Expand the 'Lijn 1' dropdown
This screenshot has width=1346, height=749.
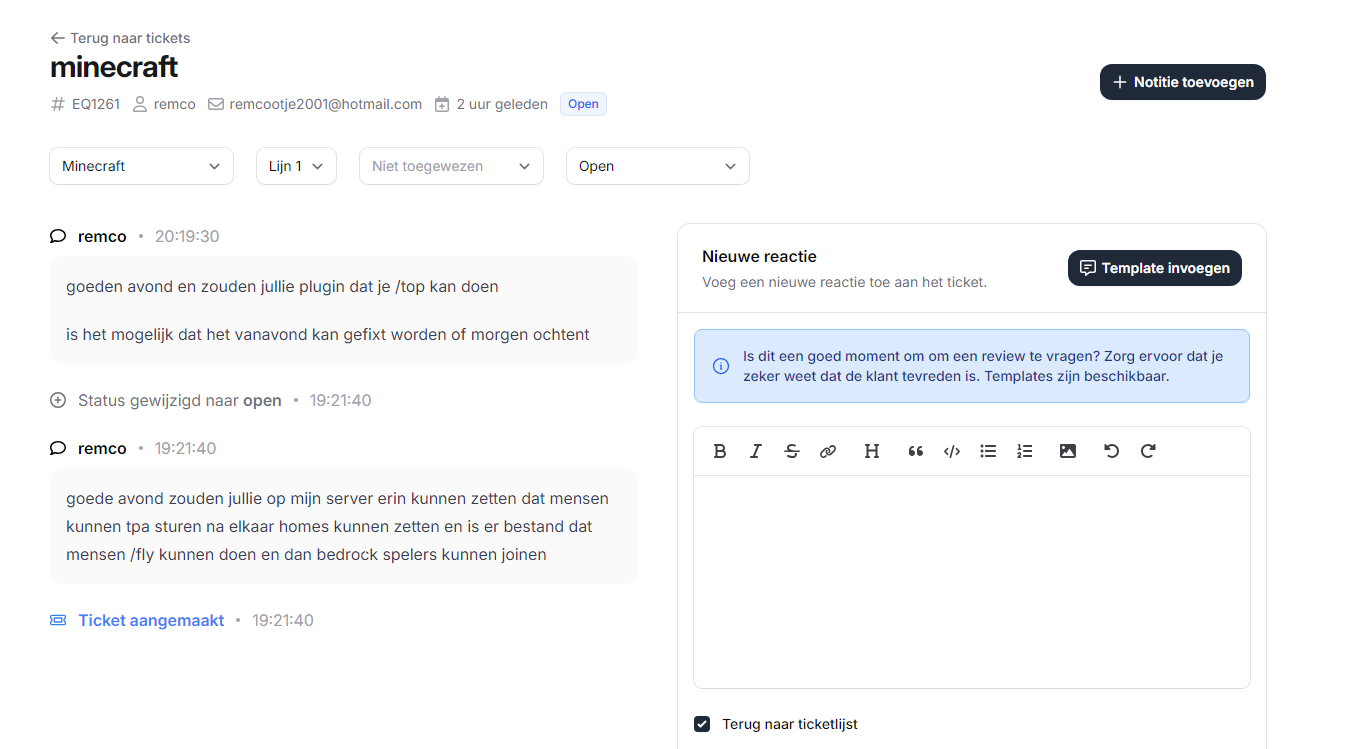pos(296,166)
